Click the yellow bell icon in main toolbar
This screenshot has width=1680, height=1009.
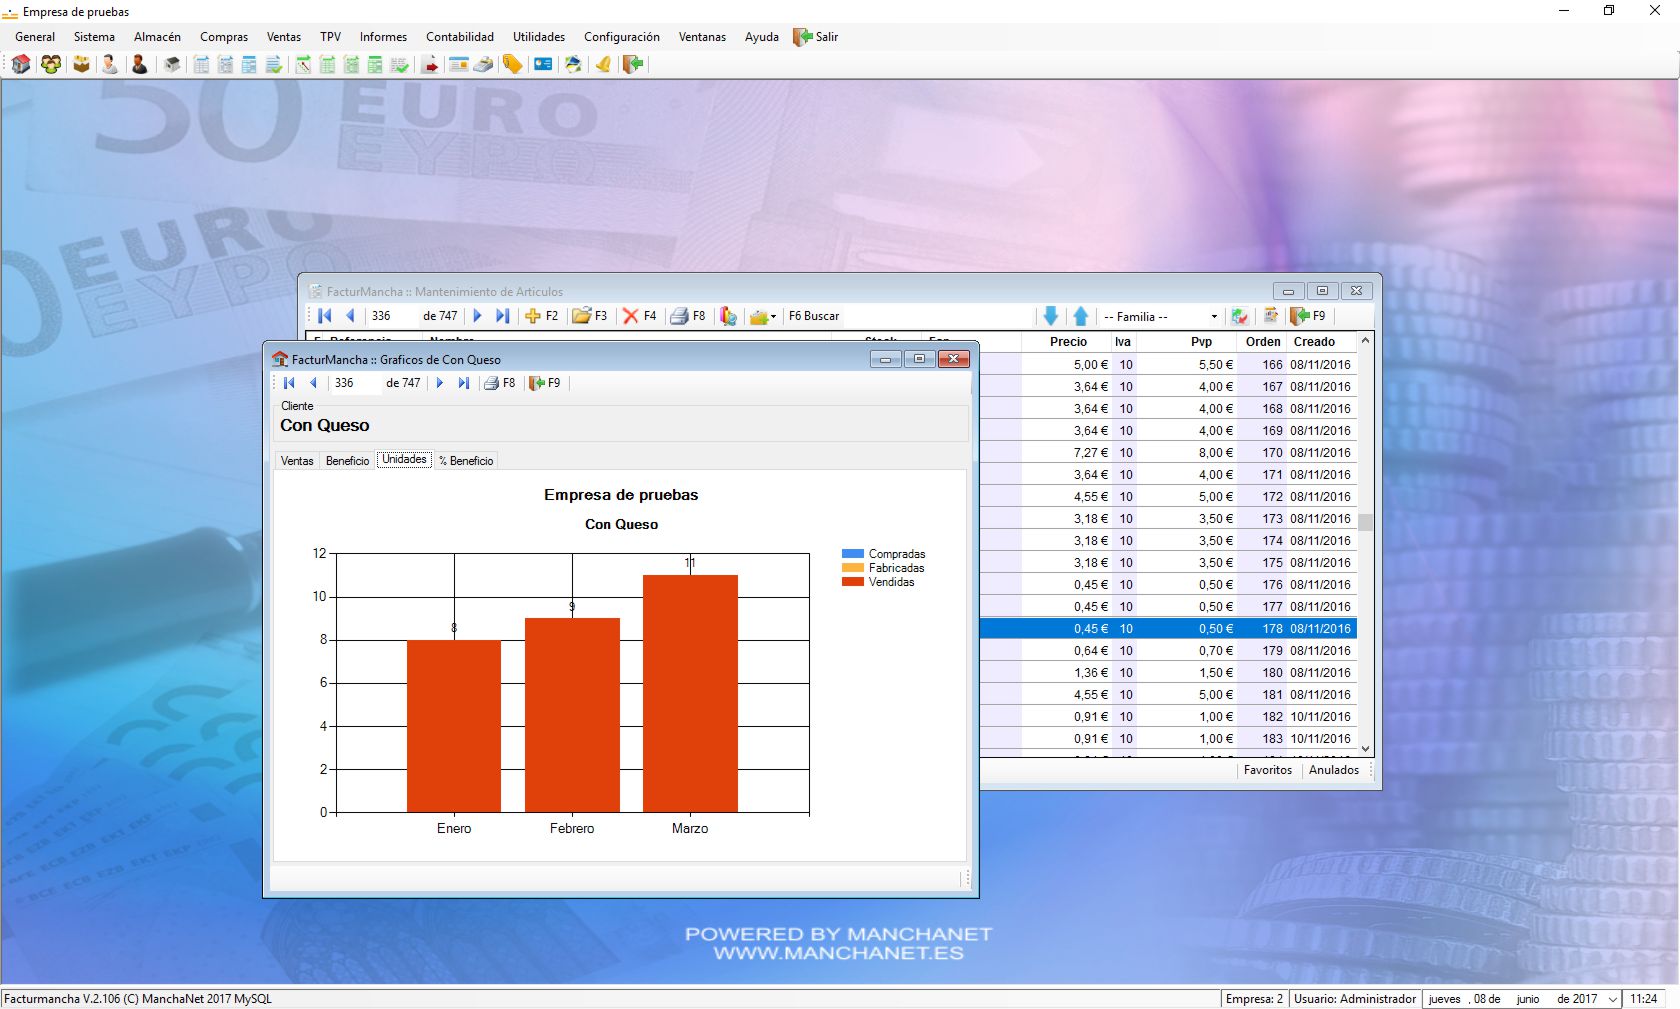[x=603, y=65]
